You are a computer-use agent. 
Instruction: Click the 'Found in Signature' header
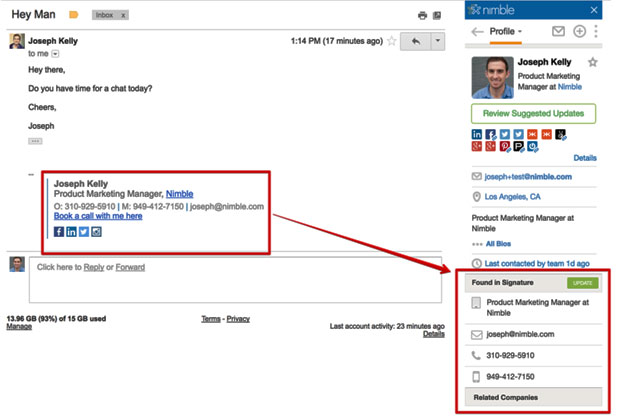point(503,283)
